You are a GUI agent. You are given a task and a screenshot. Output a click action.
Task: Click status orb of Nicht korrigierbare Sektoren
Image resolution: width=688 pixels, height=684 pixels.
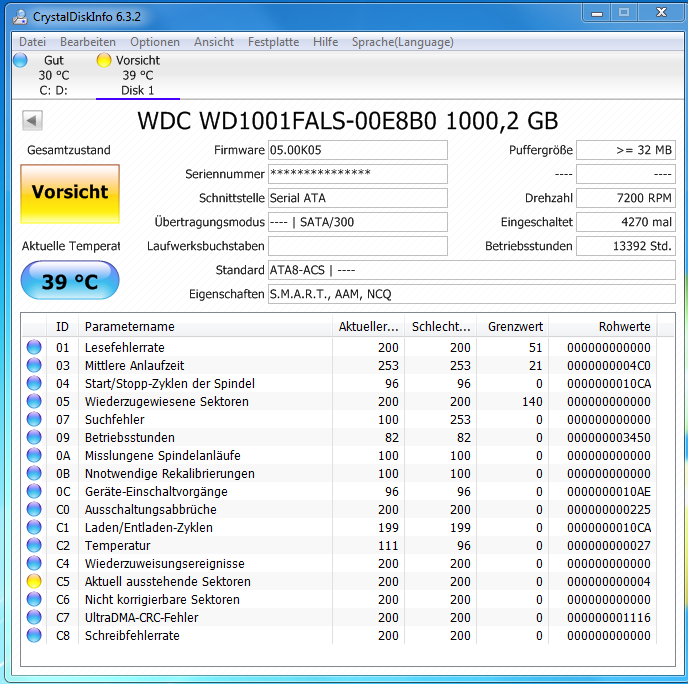34,599
